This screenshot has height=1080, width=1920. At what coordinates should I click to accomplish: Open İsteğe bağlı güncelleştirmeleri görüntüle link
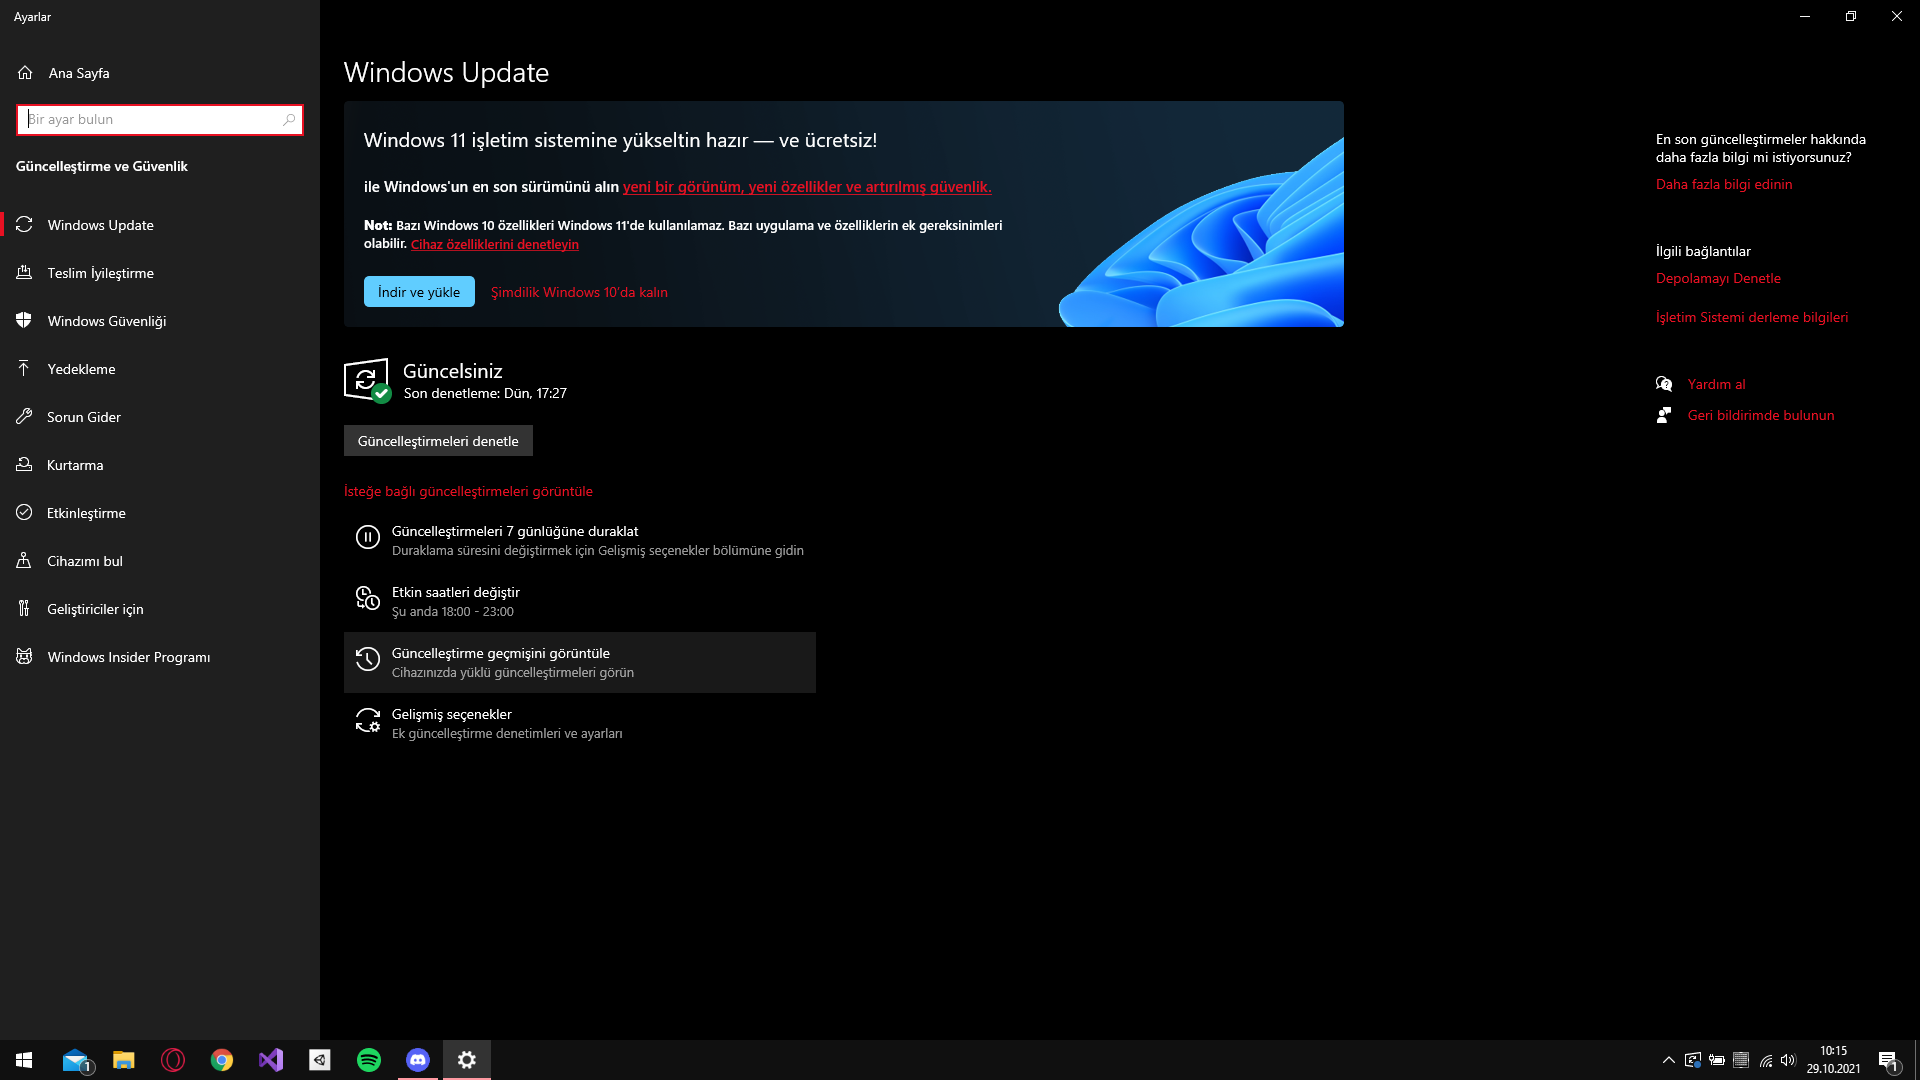click(468, 491)
